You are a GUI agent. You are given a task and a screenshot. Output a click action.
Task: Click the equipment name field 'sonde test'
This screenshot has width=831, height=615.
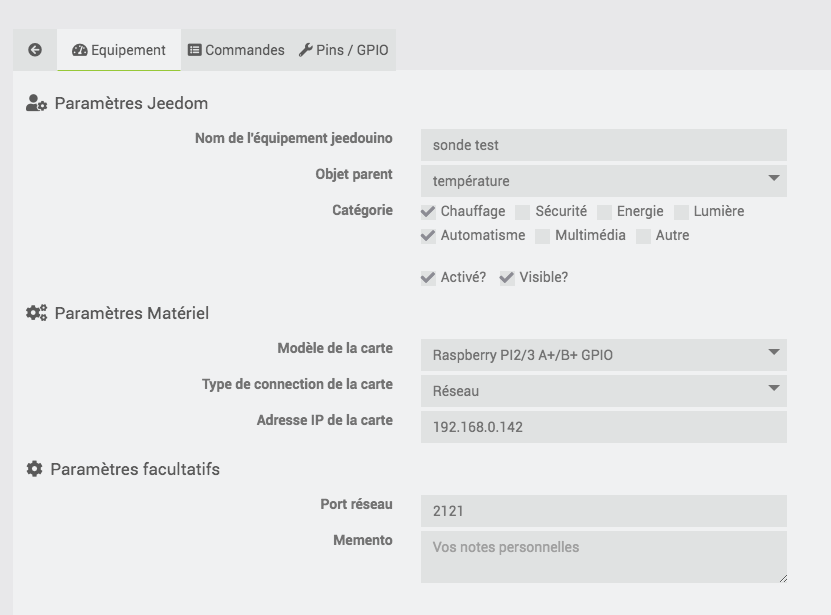pyautogui.click(x=603, y=145)
